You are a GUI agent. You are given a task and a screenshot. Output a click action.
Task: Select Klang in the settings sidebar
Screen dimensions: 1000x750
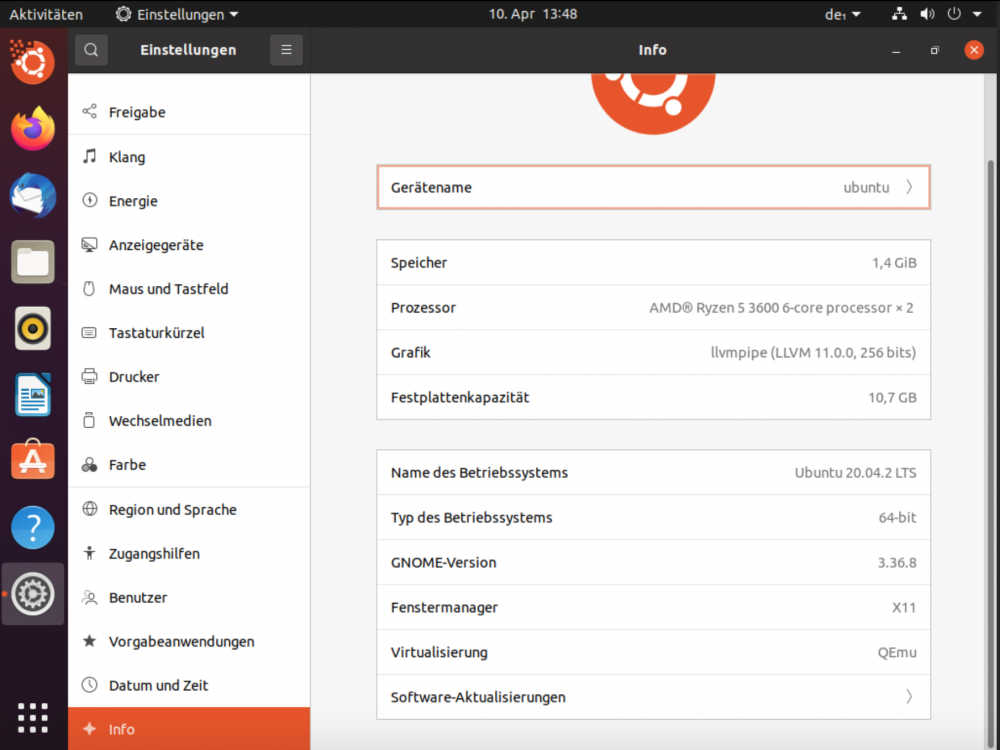[x=189, y=157]
